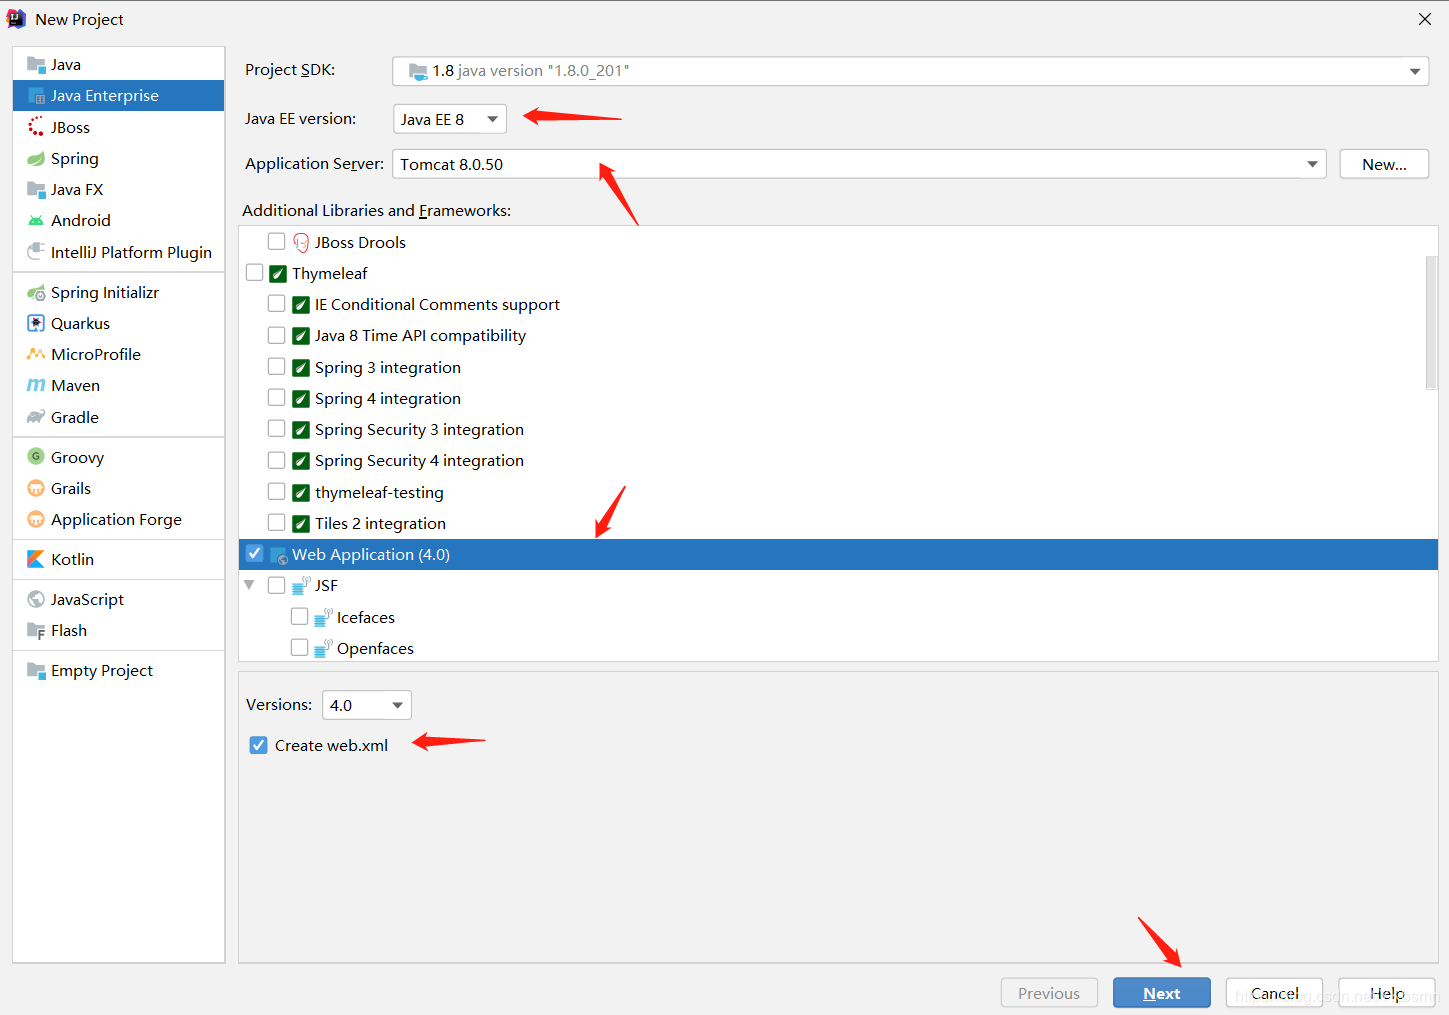Enable the JBoss Drools checkbox

pos(277,241)
